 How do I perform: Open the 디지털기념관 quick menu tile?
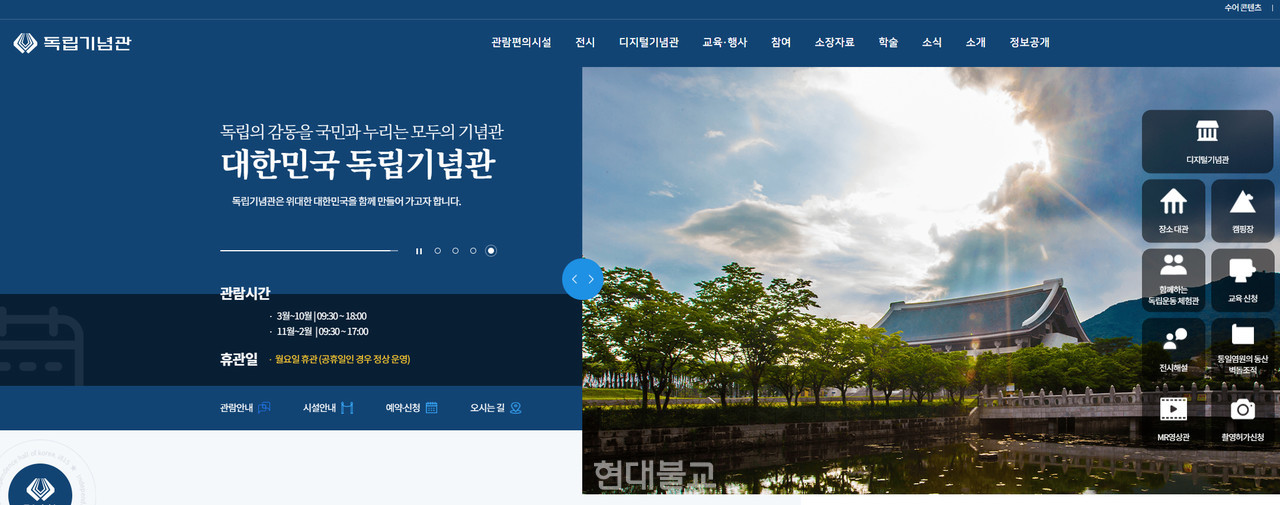[x=1207, y=141]
